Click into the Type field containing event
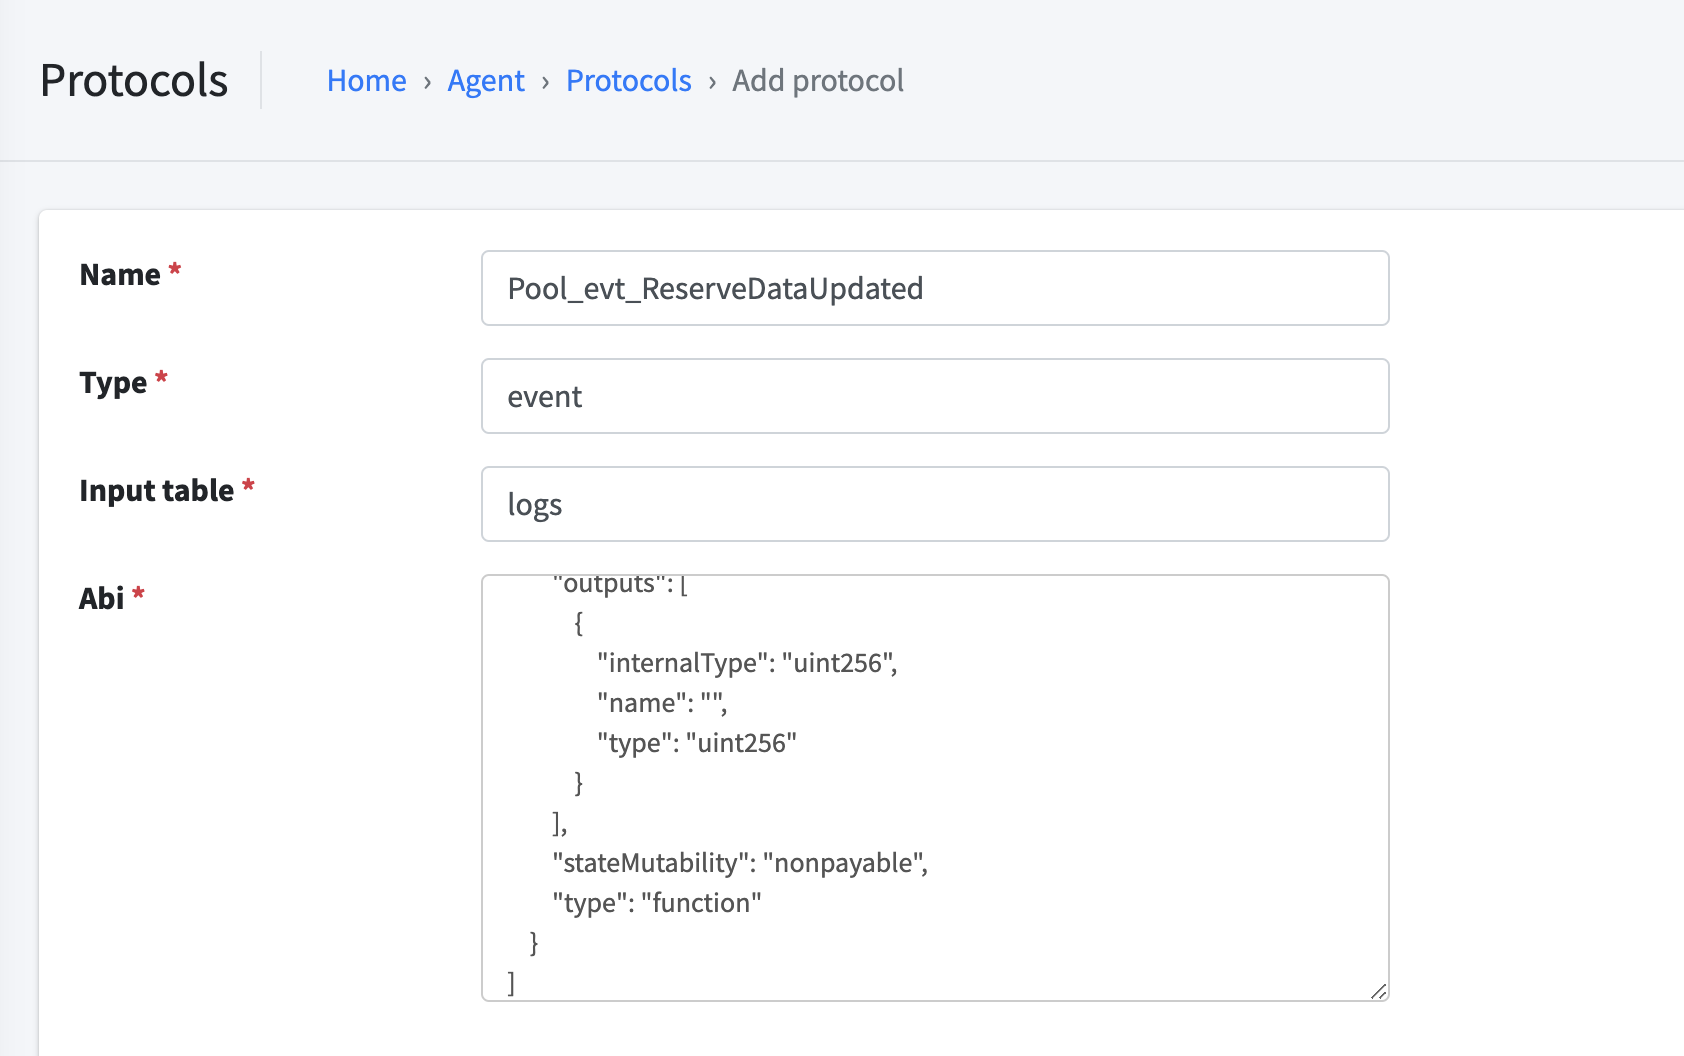Screen dimensions: 1684x1056 click(934, 396)
